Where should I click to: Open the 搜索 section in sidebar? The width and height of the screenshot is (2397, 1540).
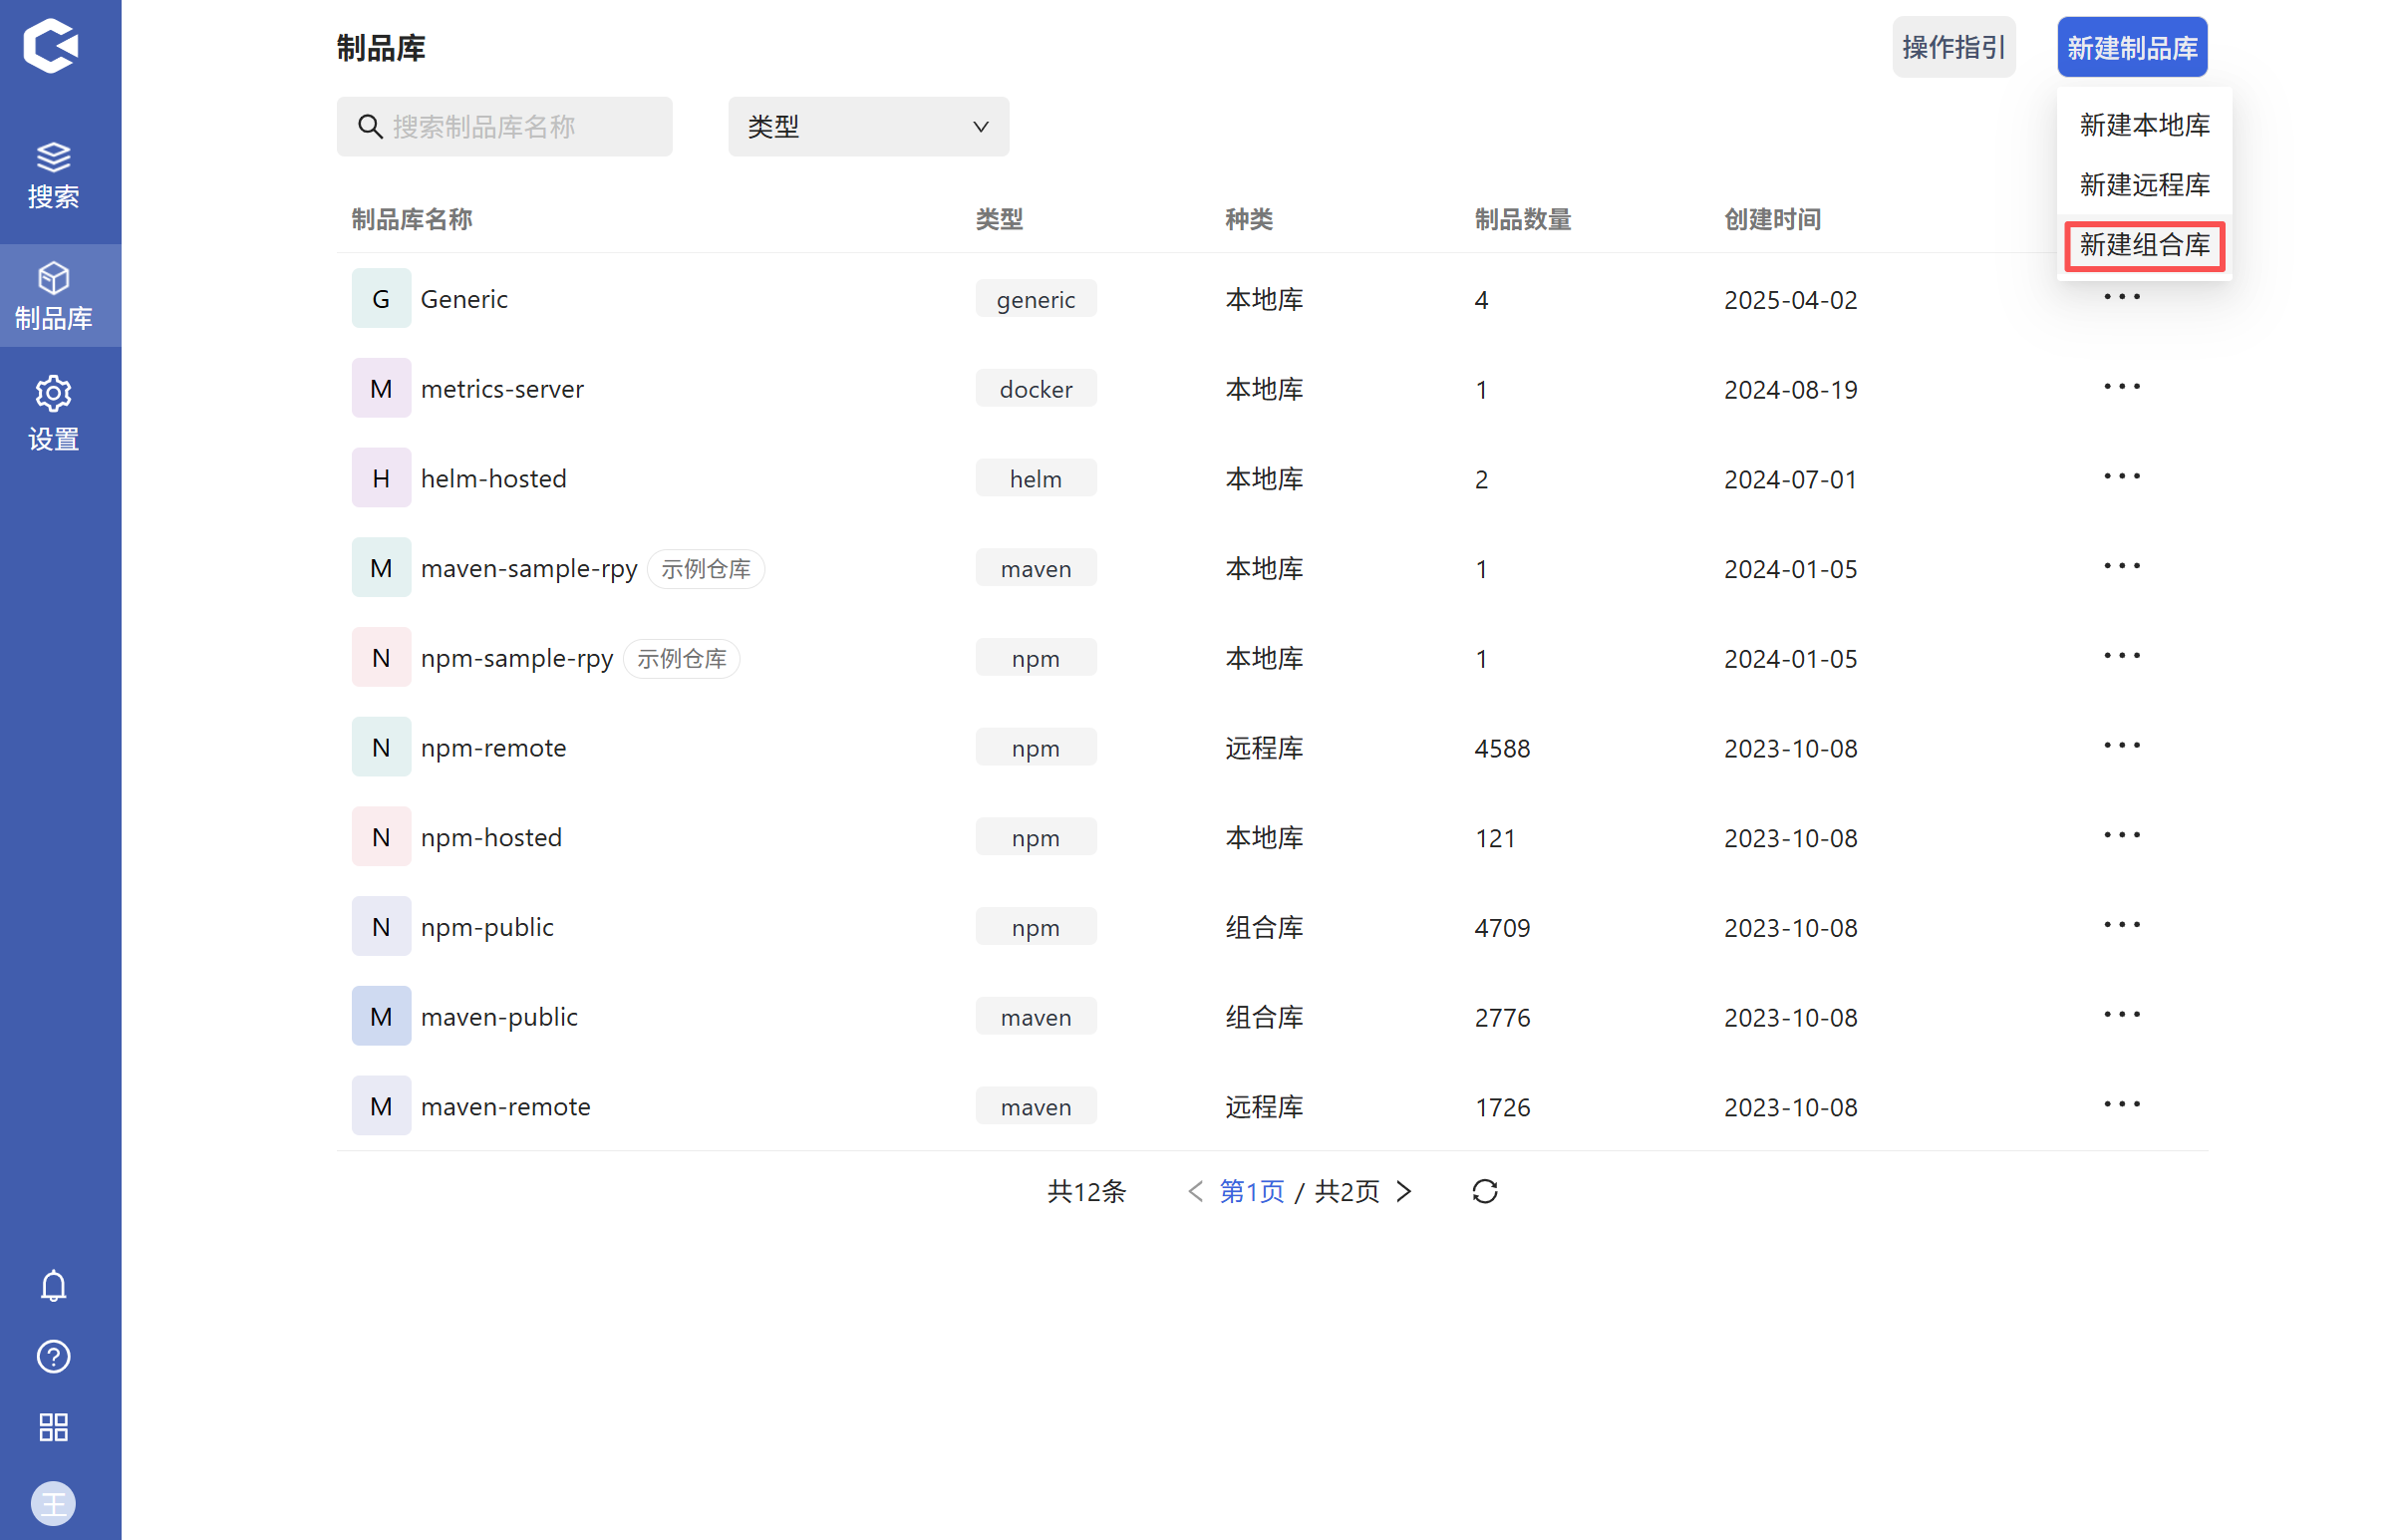tap(53, 175)
